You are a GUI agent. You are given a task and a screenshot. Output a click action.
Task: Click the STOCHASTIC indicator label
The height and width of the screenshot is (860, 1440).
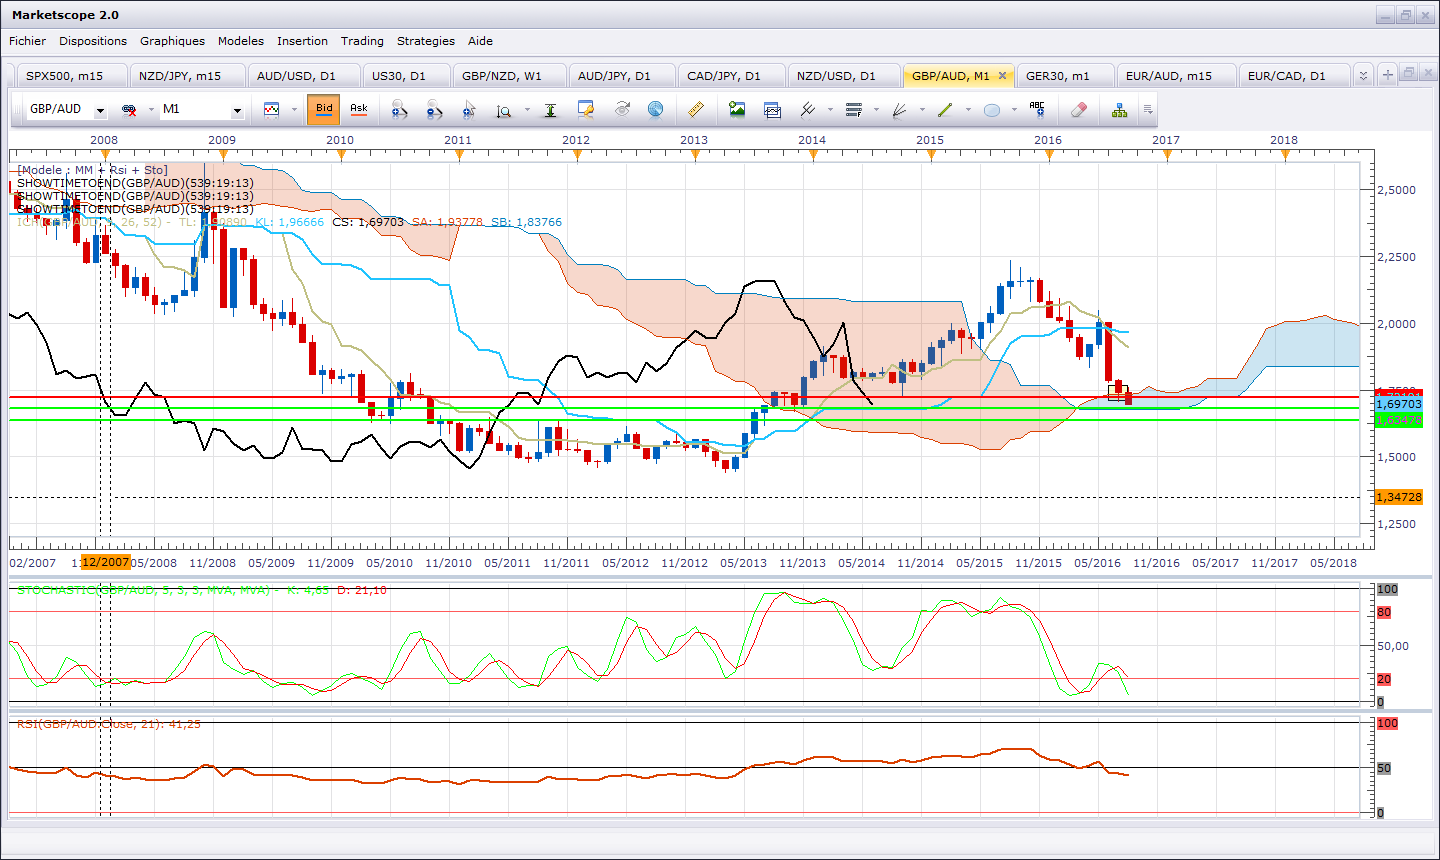point(201,590)
